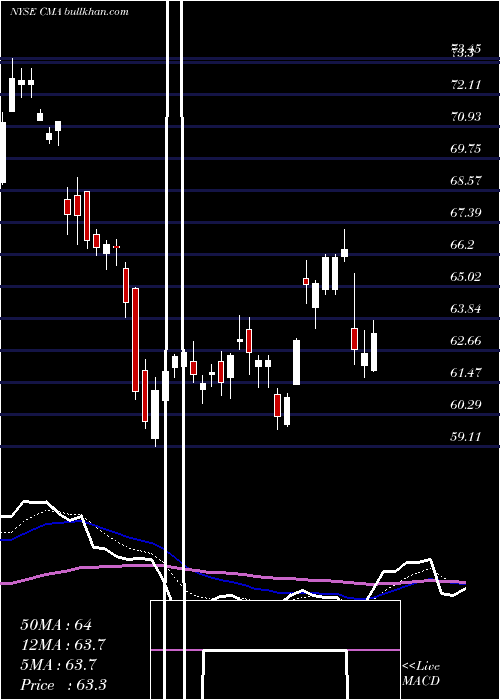Click the 61.47 price level label
The image size is (500, 700).
coord(466,372)
